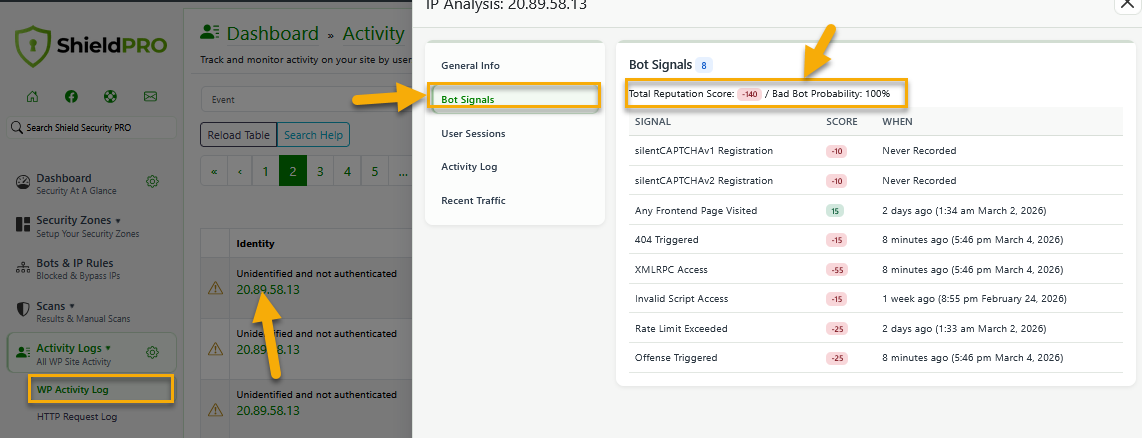1142x438 pixels.
Task: Click Any Frontend Page Visited signal
Action: 696,211
